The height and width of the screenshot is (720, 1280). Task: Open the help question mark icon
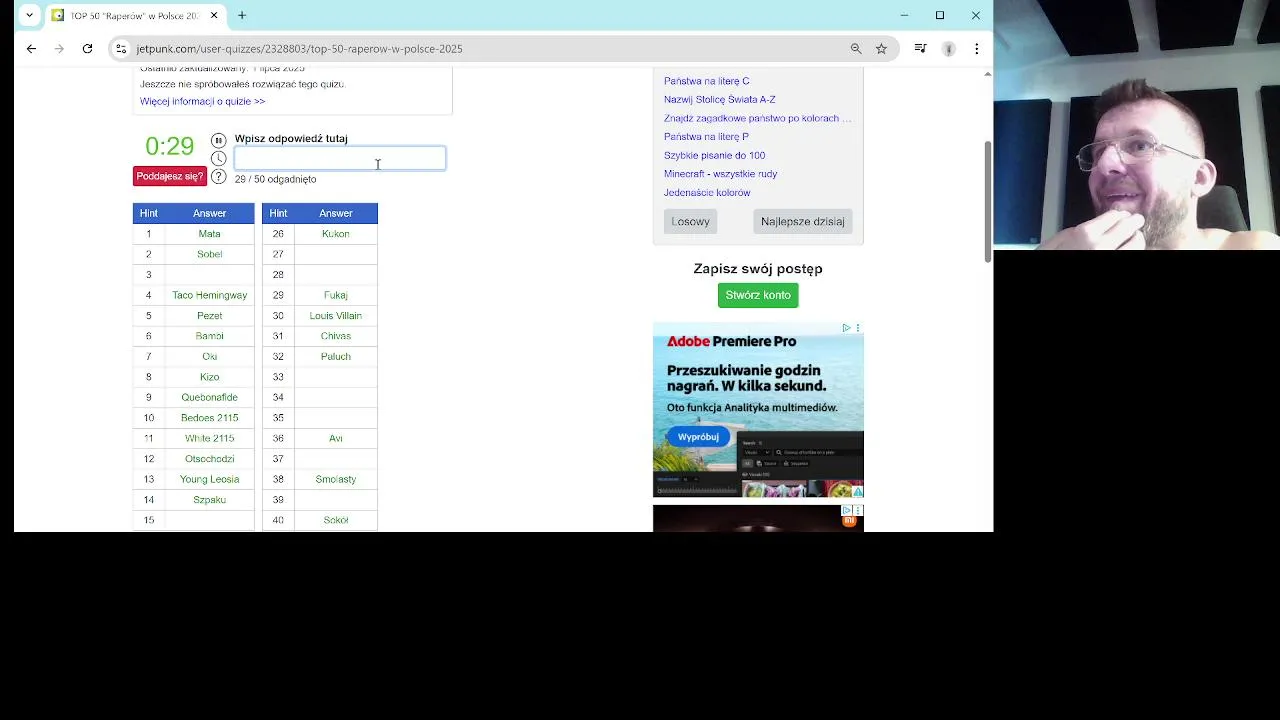coord(218,177)
